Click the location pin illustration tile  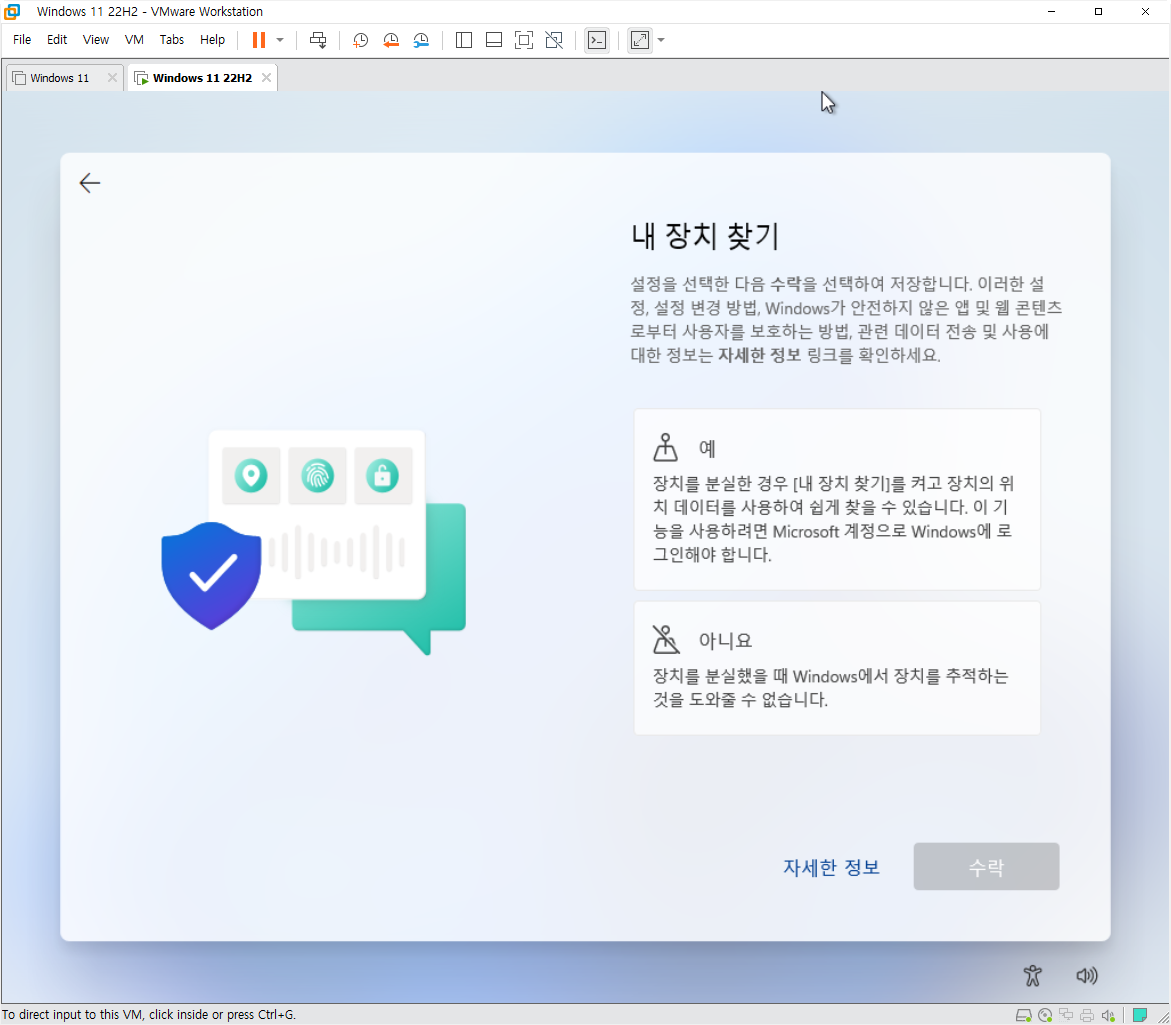251,476
